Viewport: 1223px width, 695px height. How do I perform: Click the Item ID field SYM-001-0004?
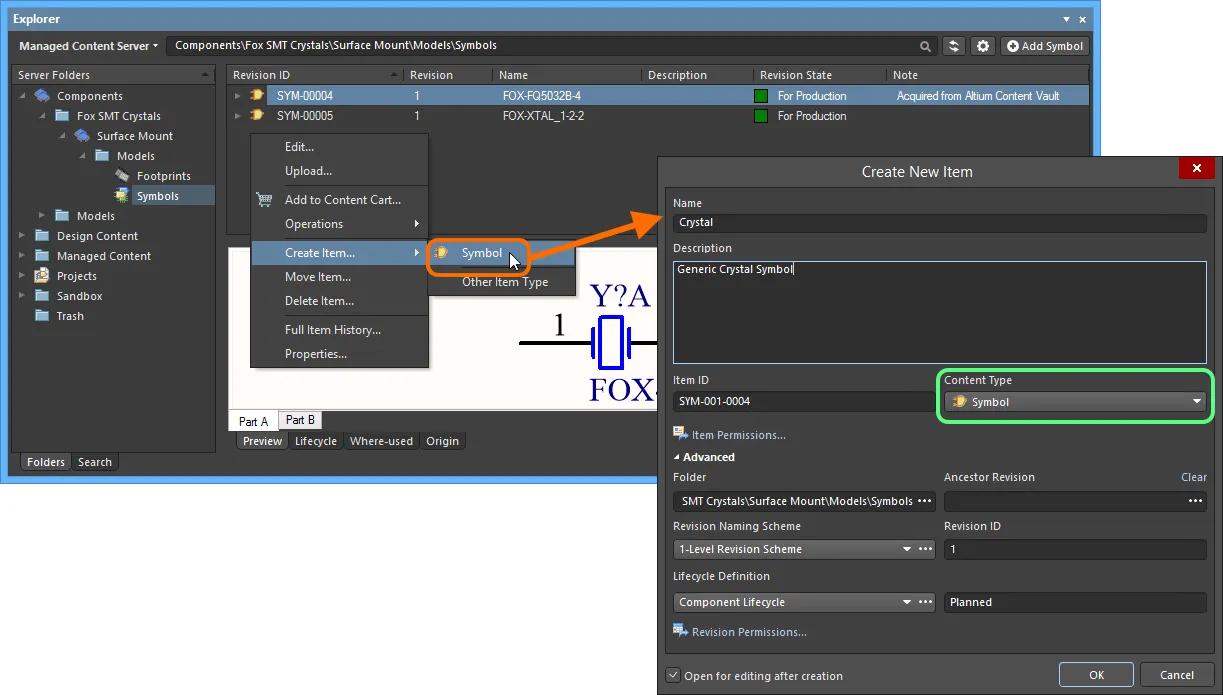click(805, 402)
